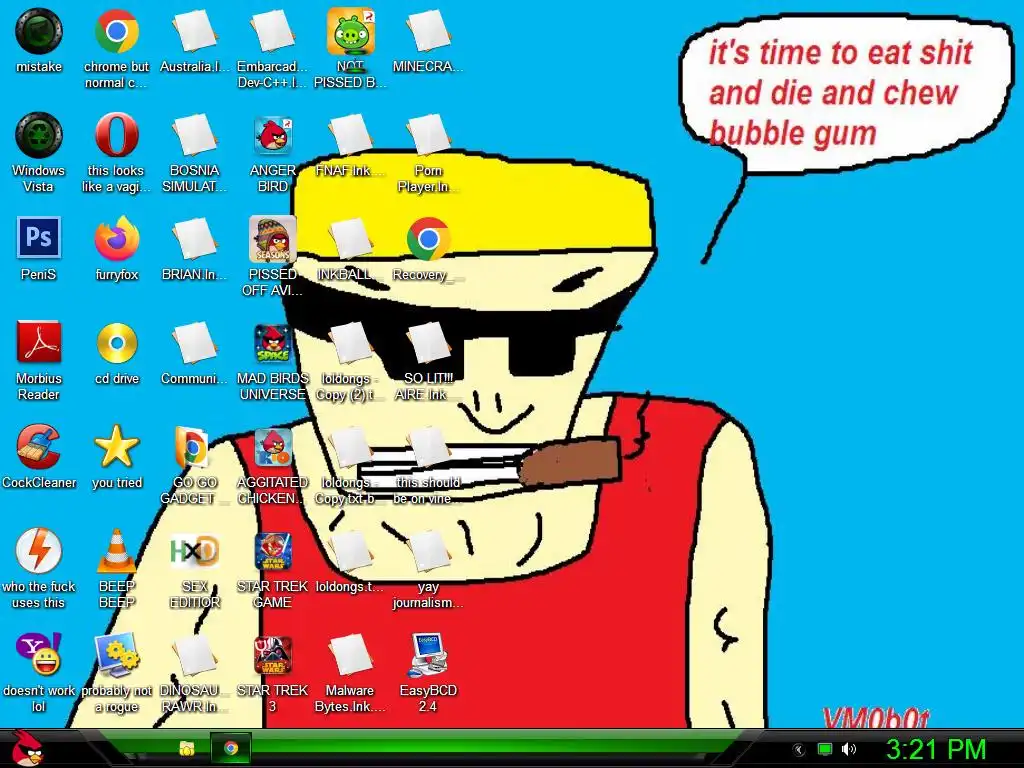1024x768 pixels.
Task: Open the Photoshop icon labeled 'PeniS'
Action: coord(39,238)
